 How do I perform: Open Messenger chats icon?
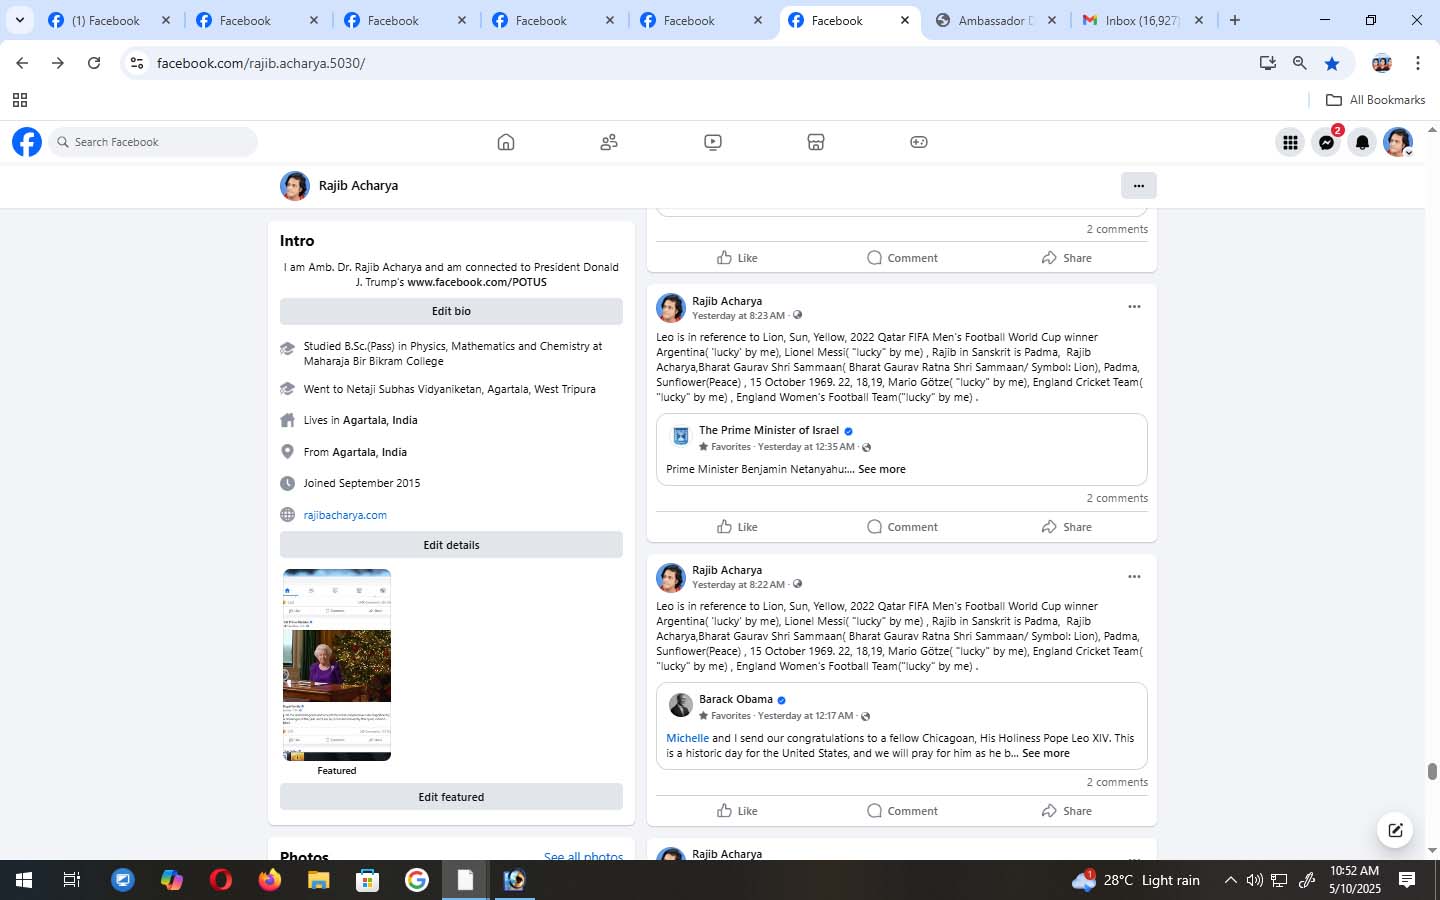pos(1326,142)
